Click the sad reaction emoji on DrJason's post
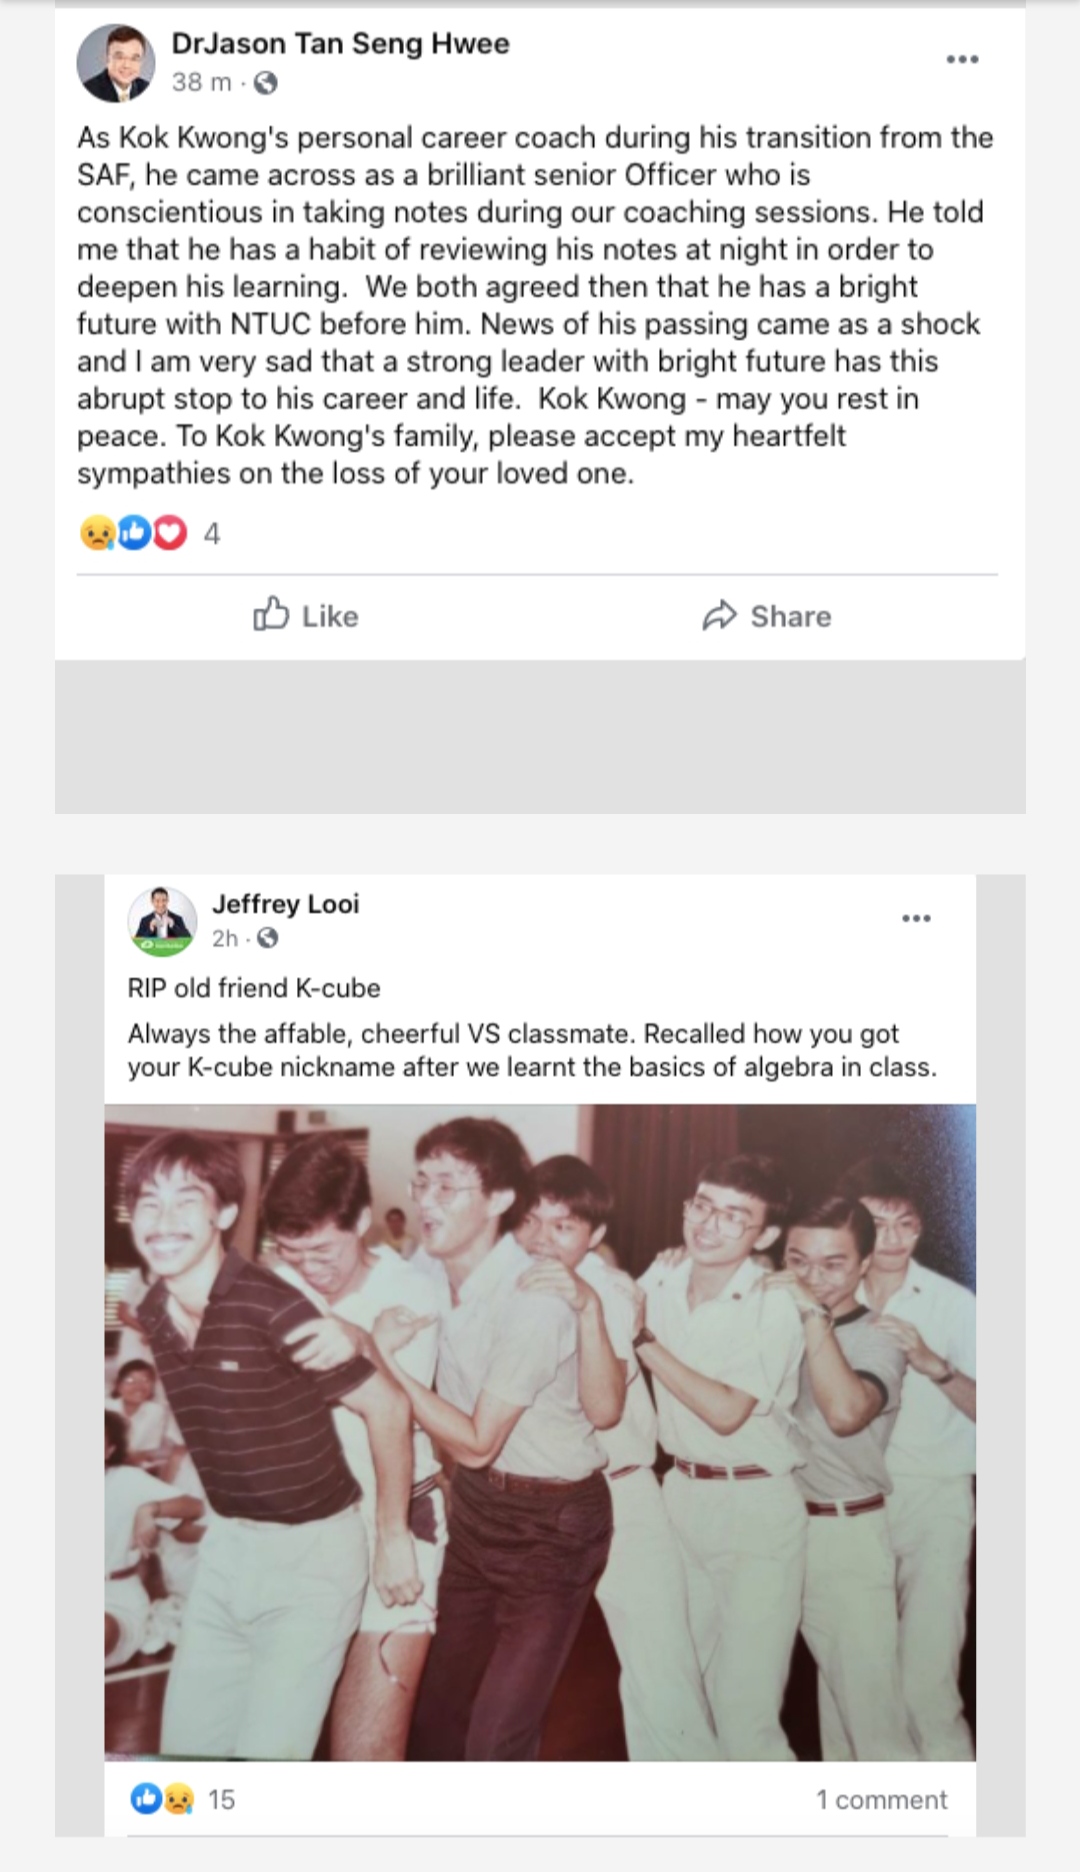 (96, 534)
